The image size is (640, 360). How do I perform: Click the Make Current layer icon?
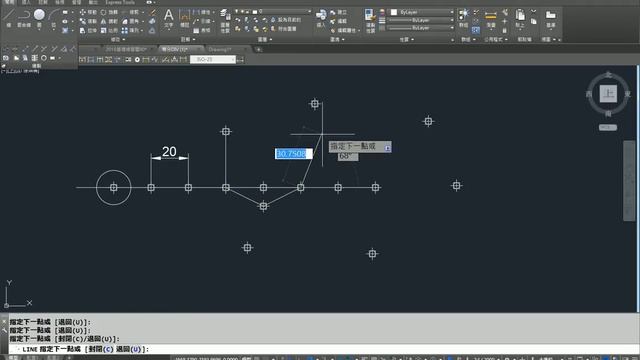click(x=273, y=20)
